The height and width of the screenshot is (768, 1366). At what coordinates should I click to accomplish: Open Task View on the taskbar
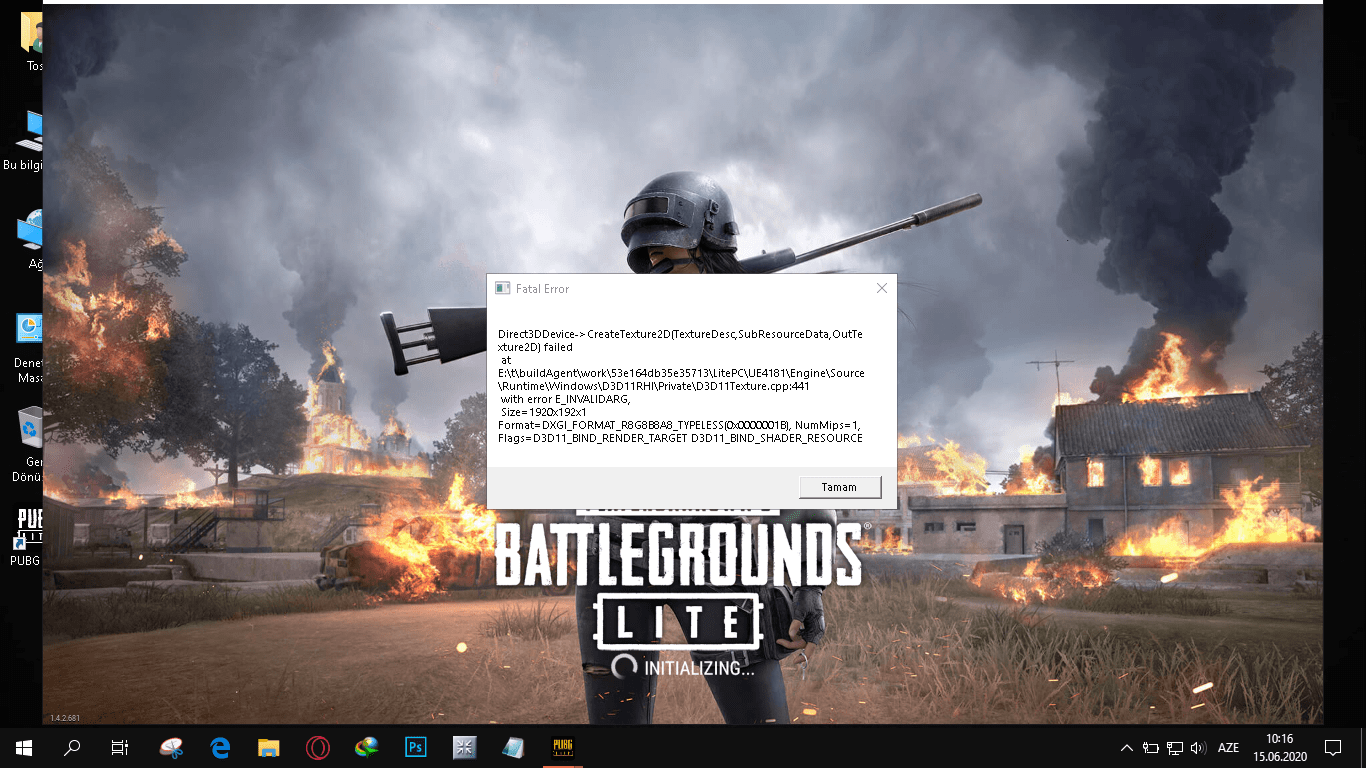[x=119, y=747]
